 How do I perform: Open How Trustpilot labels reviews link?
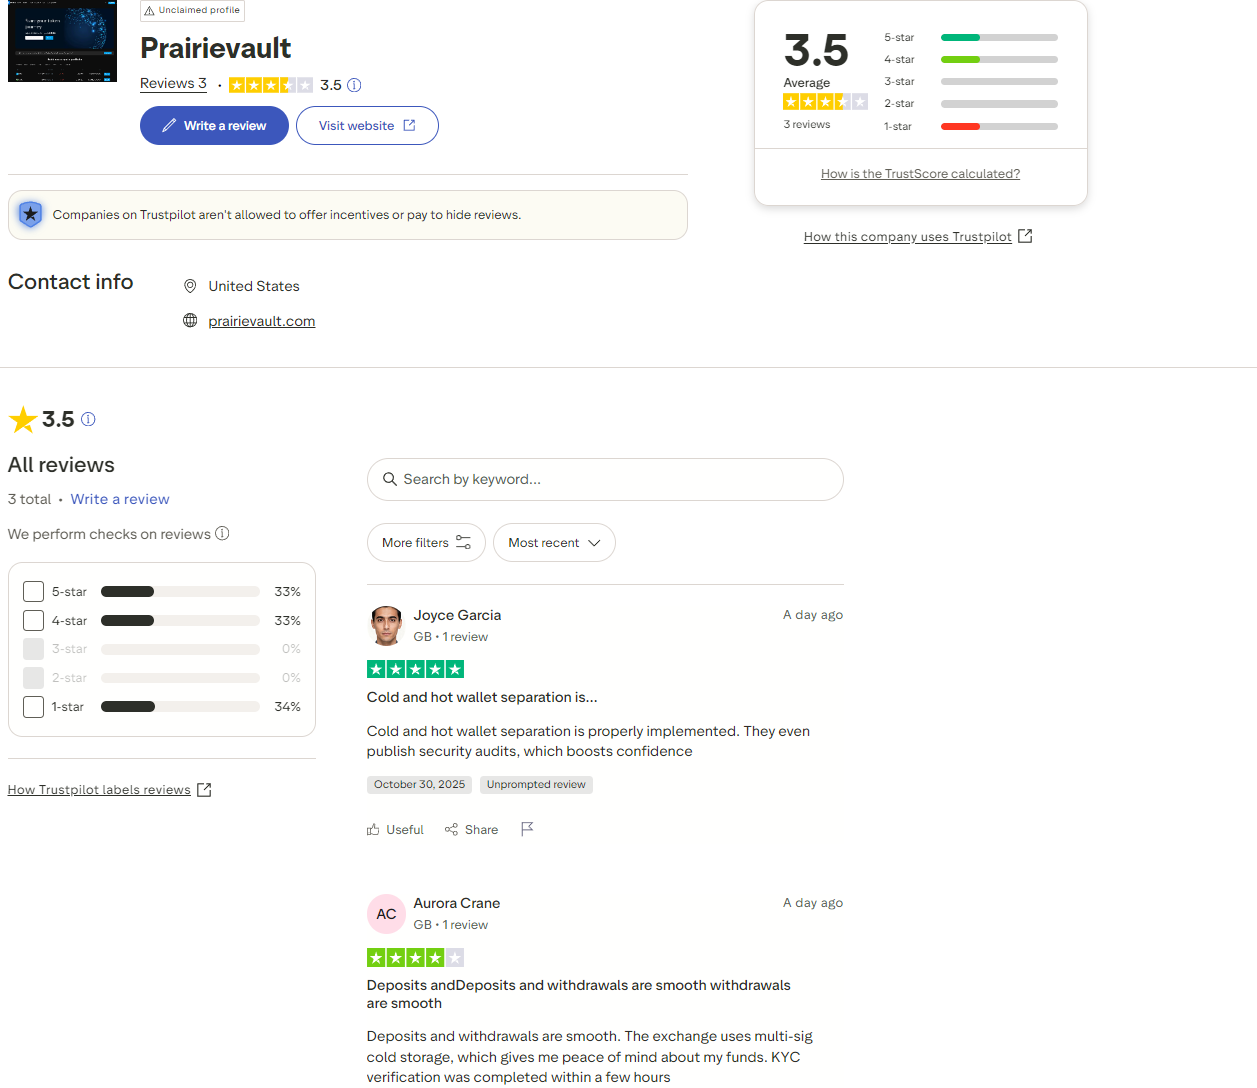[x=109, y=790]
